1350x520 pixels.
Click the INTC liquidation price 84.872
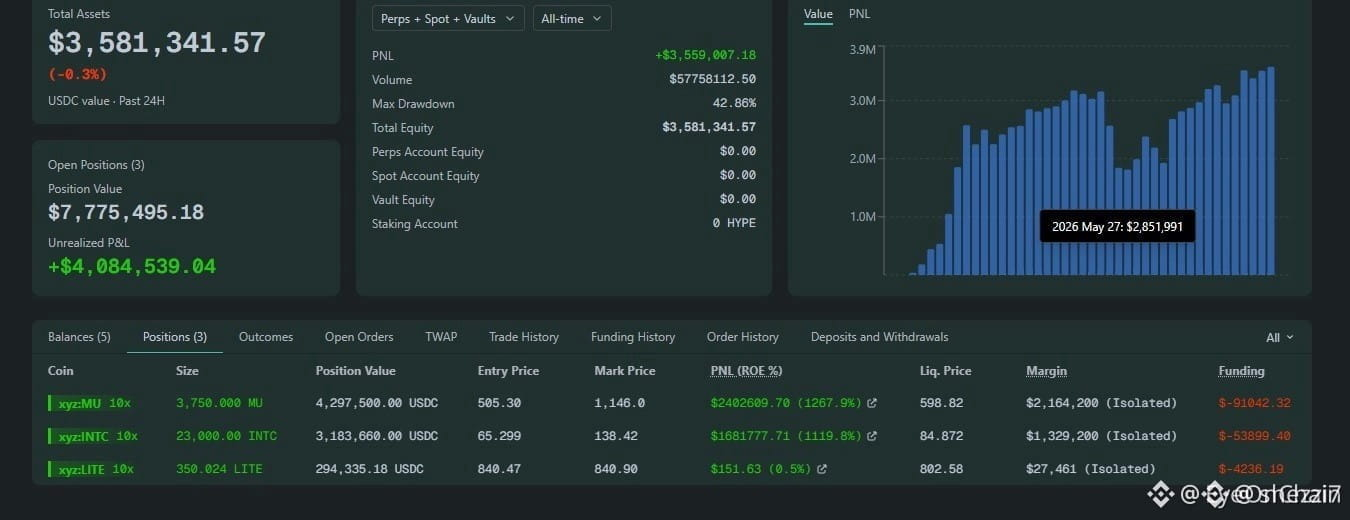[941, 436]
